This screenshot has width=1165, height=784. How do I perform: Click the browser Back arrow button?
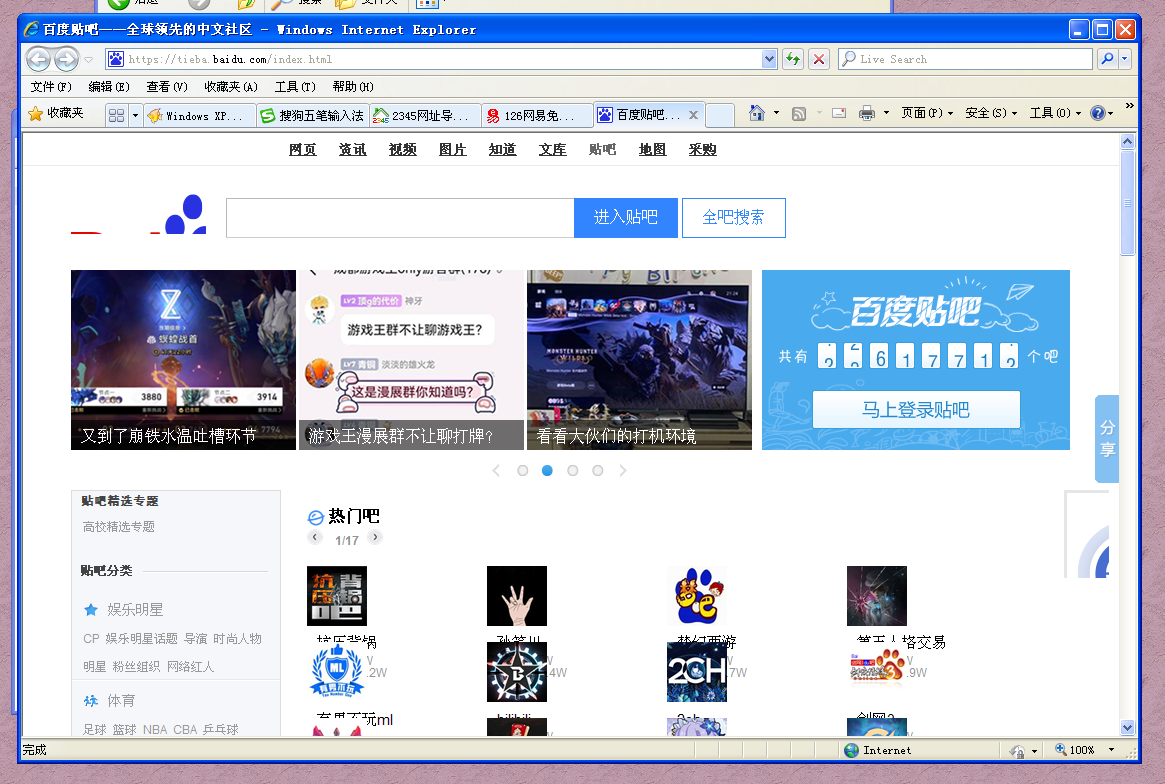[x=39, y=59]
